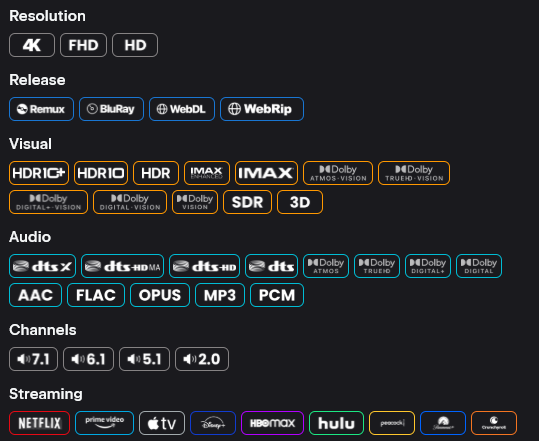Select the WebRip release badge

[x=262, y=109]
